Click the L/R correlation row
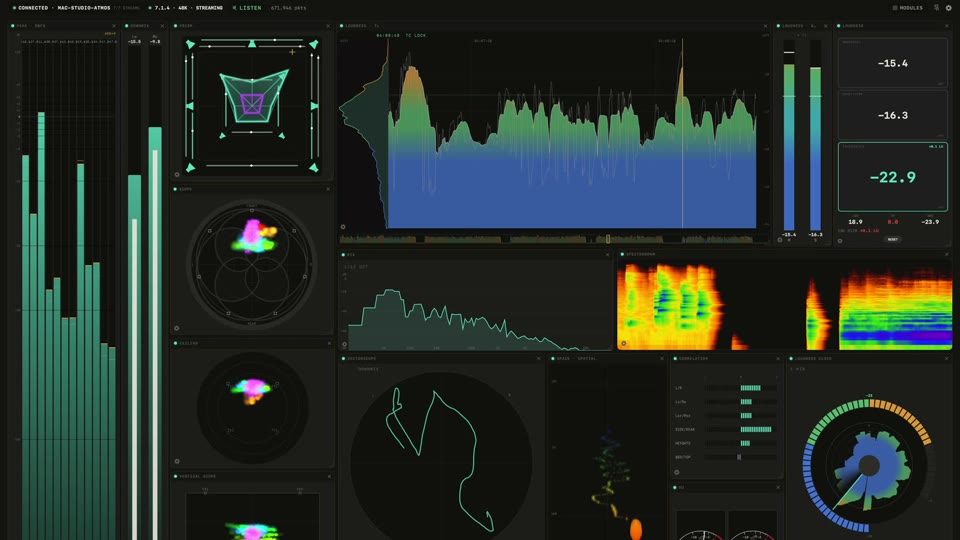Image resolution: width=960 pixels, height=540 pixels. (726, 388)
